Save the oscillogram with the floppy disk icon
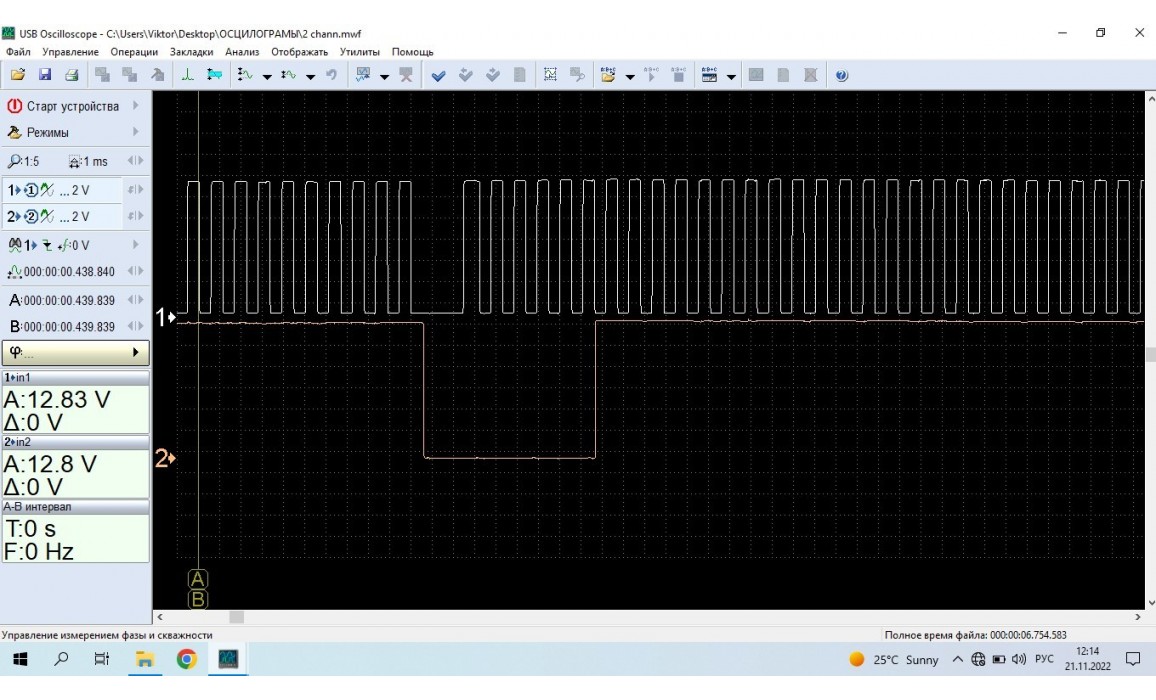 point(45,75)
